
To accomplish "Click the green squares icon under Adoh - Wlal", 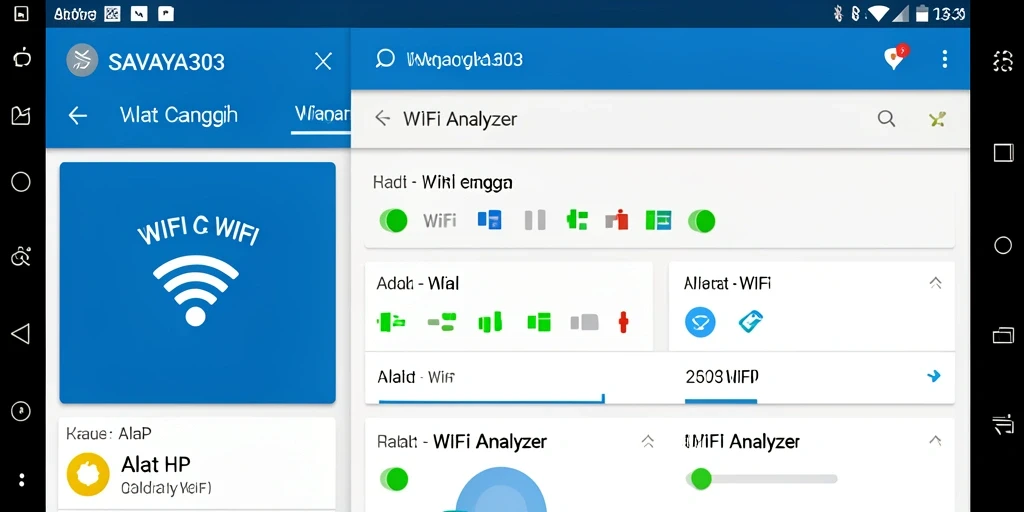I will click(539, 321).
